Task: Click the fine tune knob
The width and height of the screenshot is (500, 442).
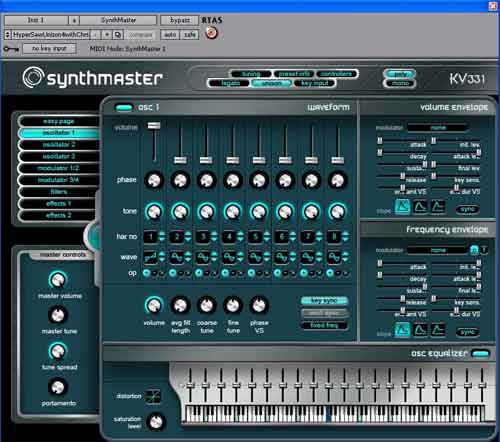Action: click(233, 305)
